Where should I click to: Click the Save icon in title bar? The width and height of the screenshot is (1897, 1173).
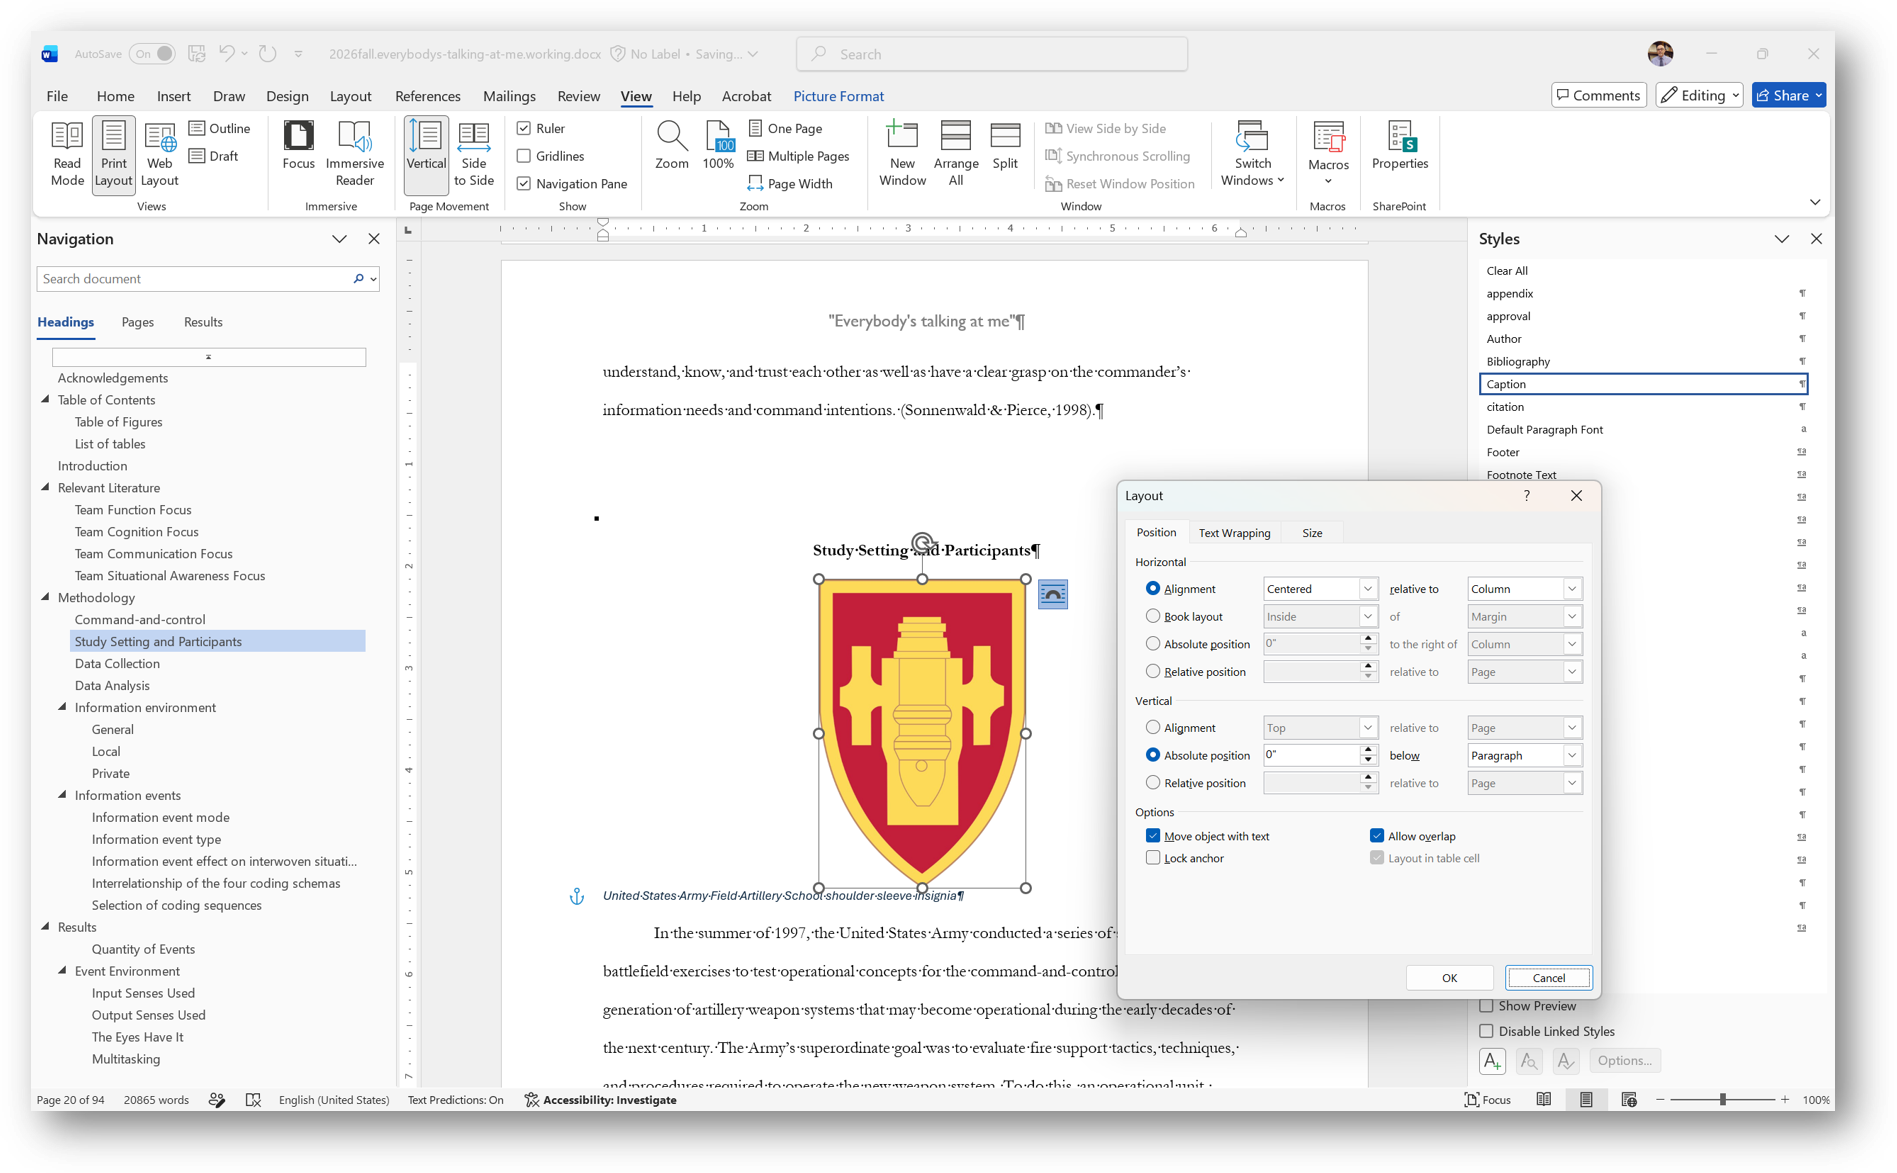pos(197,54)
